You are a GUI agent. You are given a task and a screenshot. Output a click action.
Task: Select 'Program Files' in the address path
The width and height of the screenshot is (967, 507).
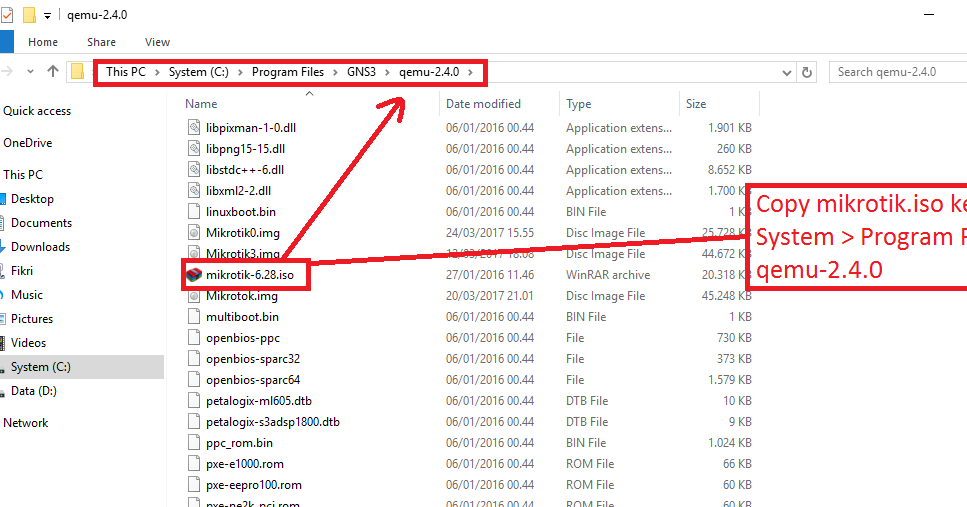coord(287,72)
